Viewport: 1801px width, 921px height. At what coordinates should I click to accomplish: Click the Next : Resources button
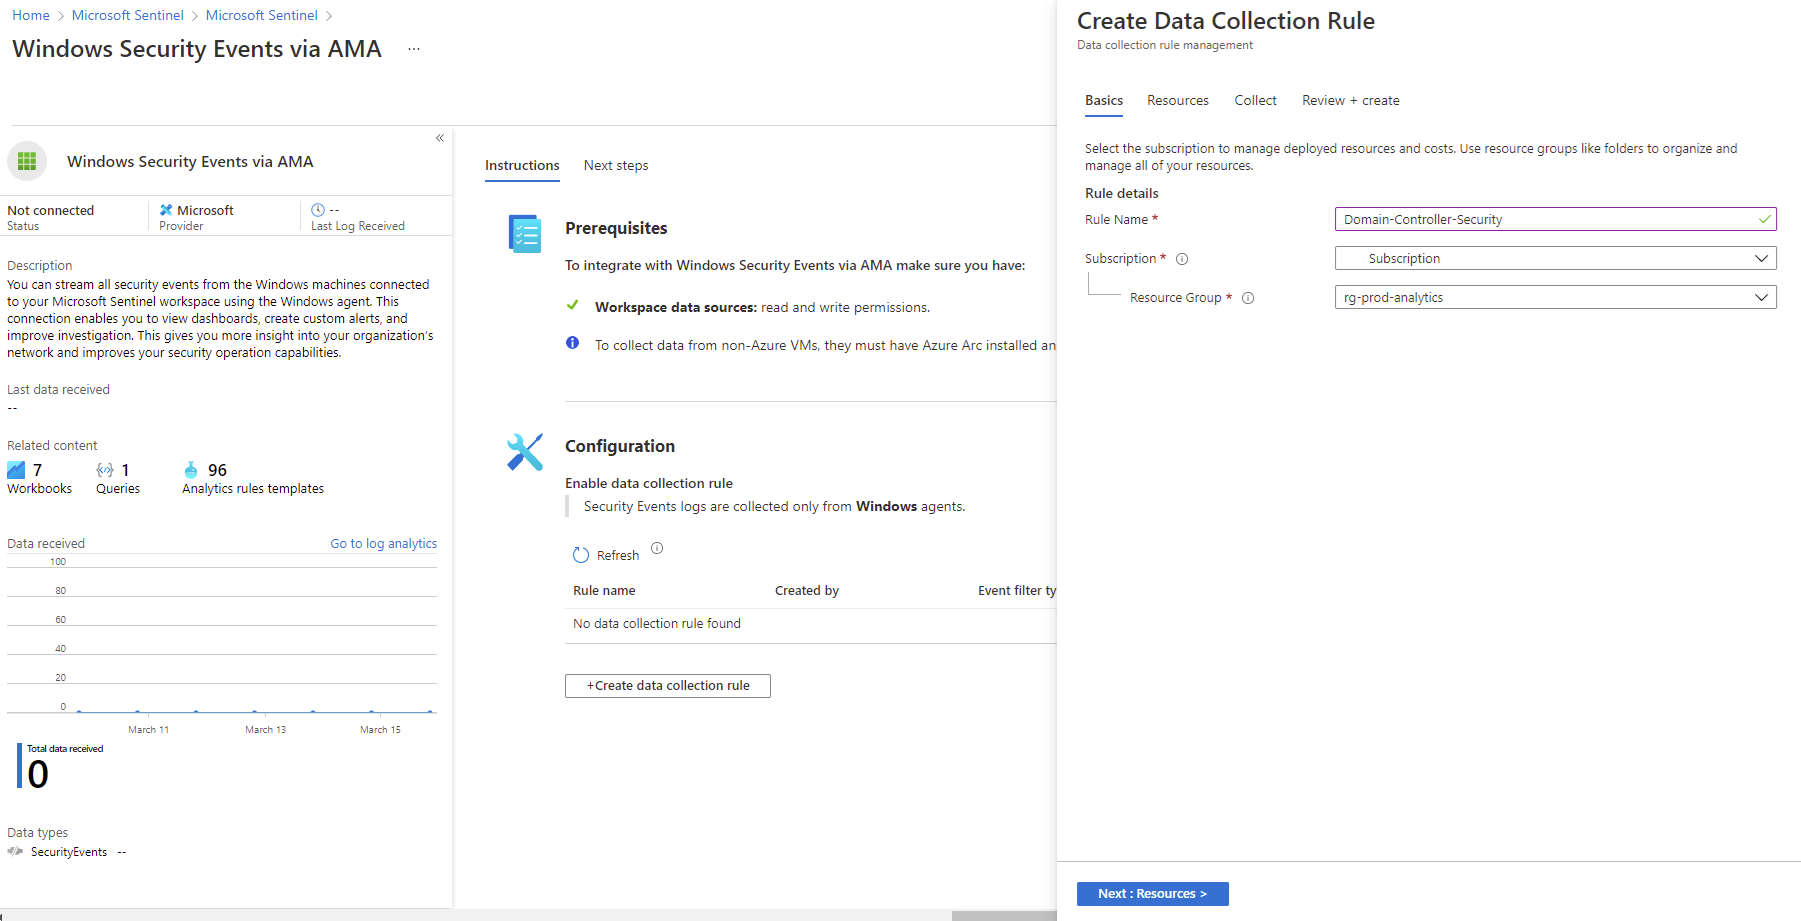pos(1152,894)
